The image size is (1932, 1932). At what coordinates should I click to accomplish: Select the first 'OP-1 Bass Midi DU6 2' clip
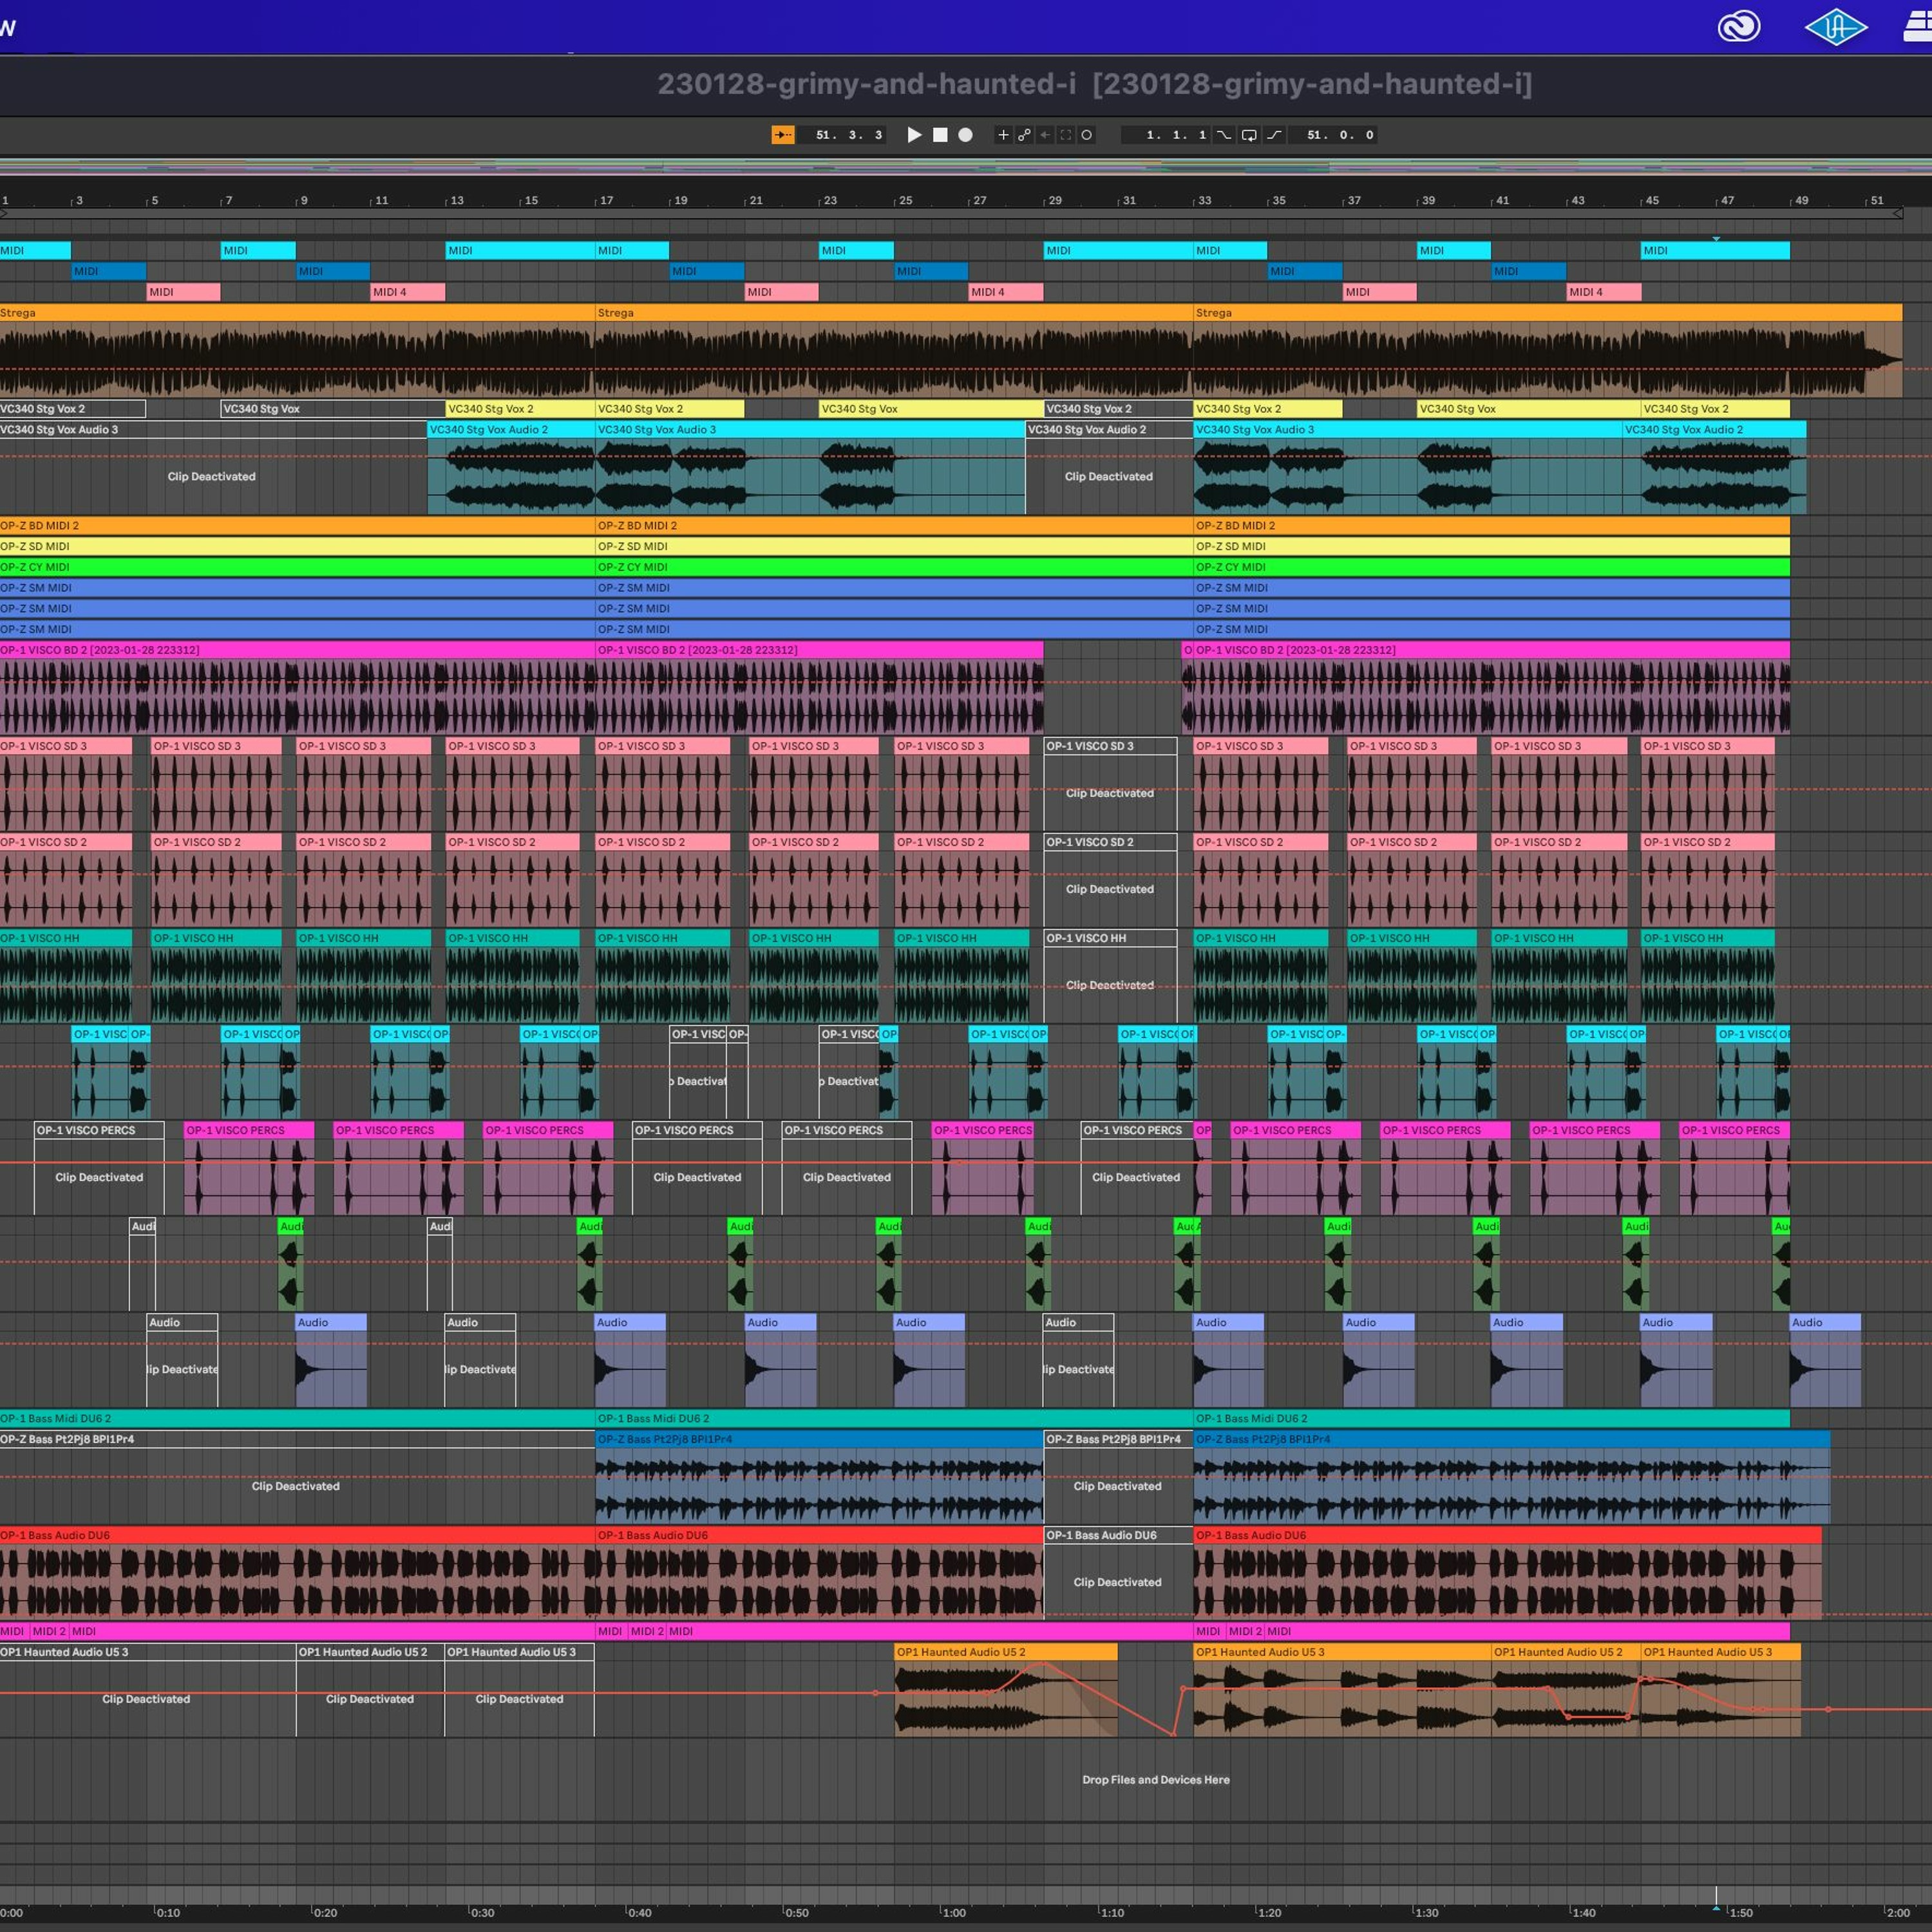click(297, 1418)
